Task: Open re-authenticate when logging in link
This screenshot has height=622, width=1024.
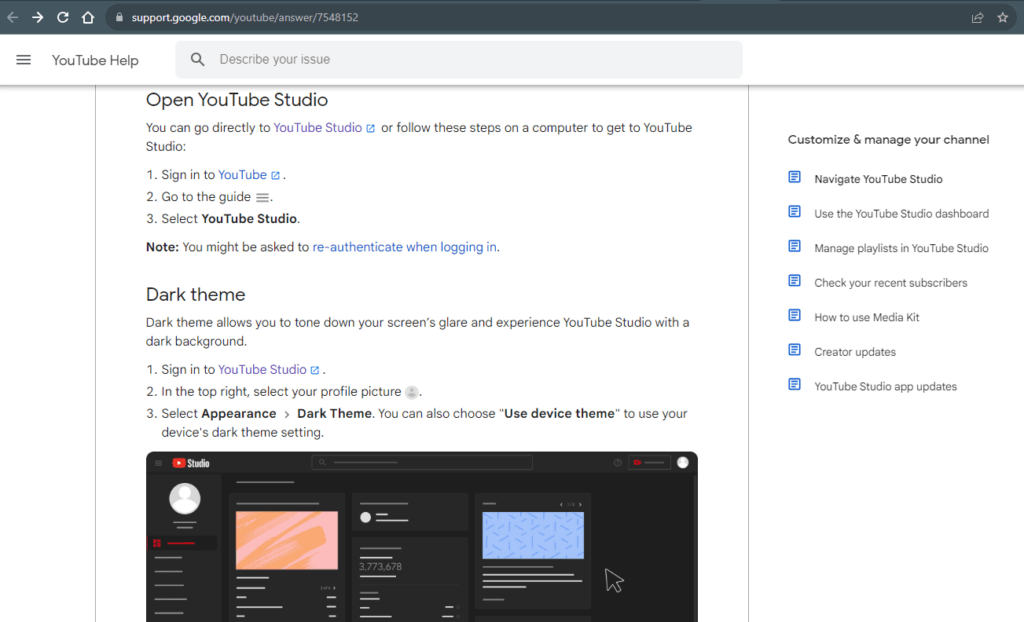Action: point(404,247)
